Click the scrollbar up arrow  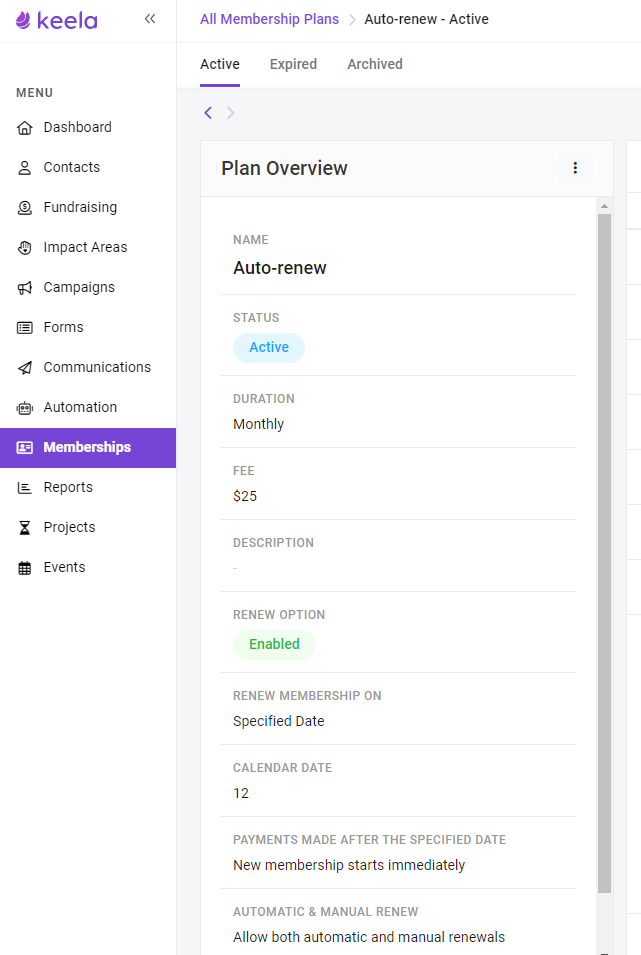click(604, 206)
